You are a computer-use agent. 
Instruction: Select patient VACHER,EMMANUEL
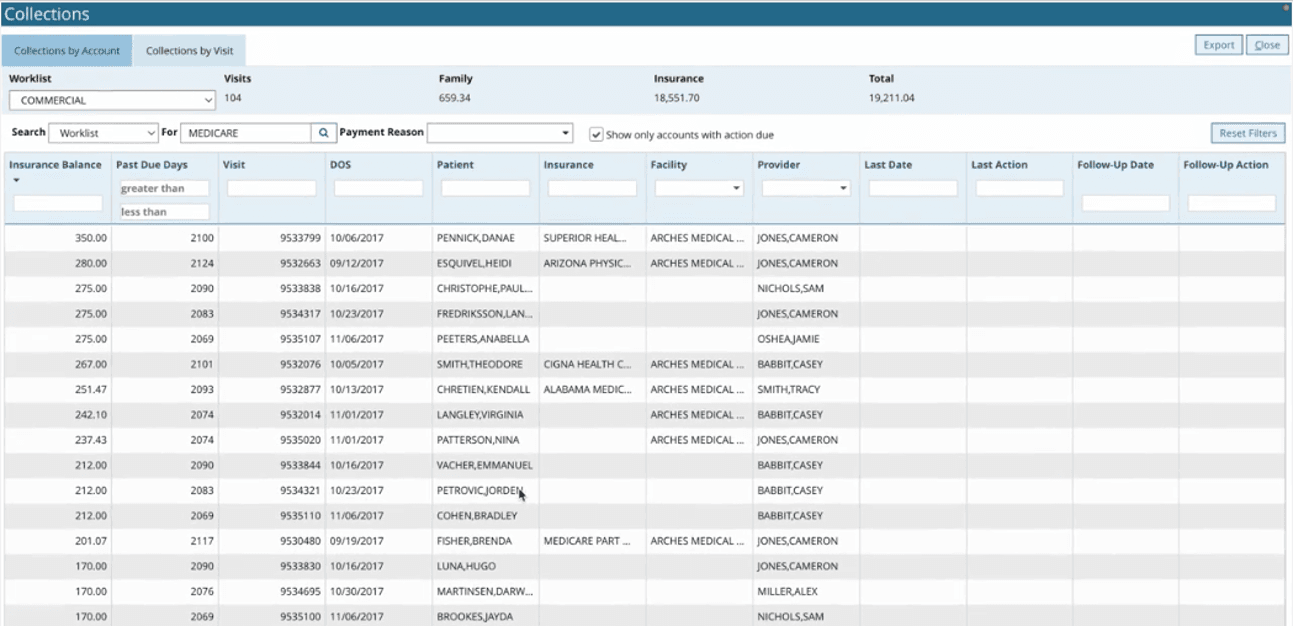click(x=485, y=466)
